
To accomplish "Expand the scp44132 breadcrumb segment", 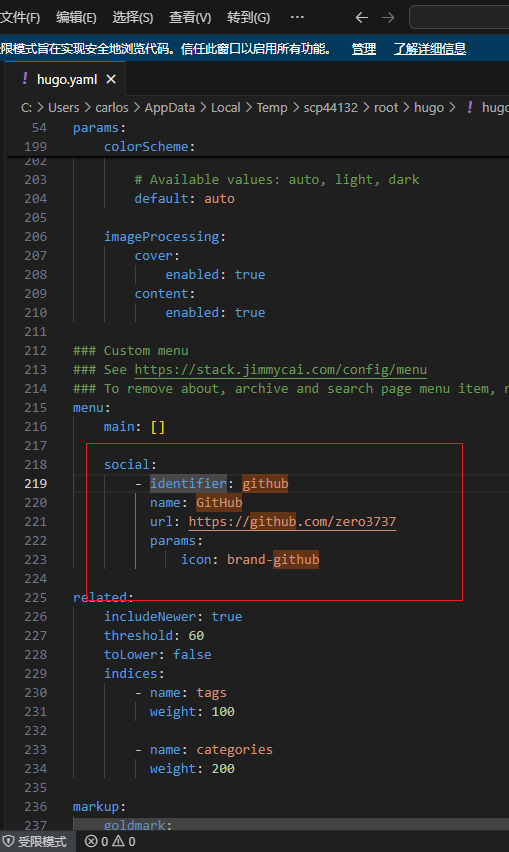I will click(331, 108).
